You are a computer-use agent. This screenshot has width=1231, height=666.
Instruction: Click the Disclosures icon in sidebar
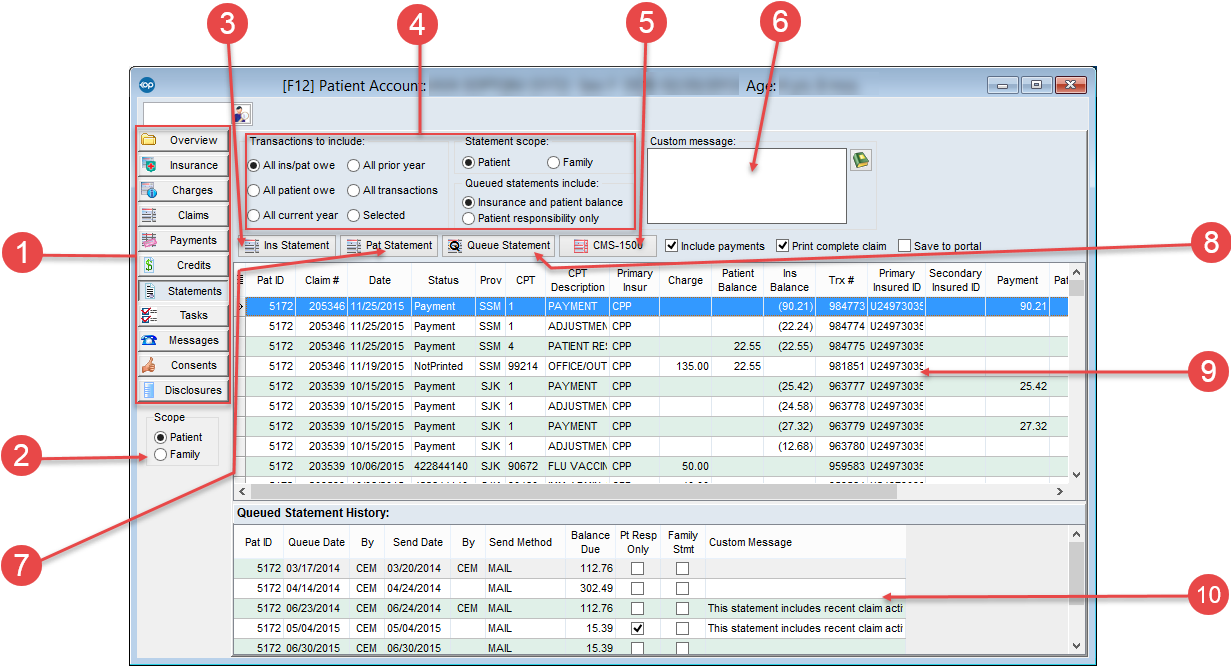150,390
